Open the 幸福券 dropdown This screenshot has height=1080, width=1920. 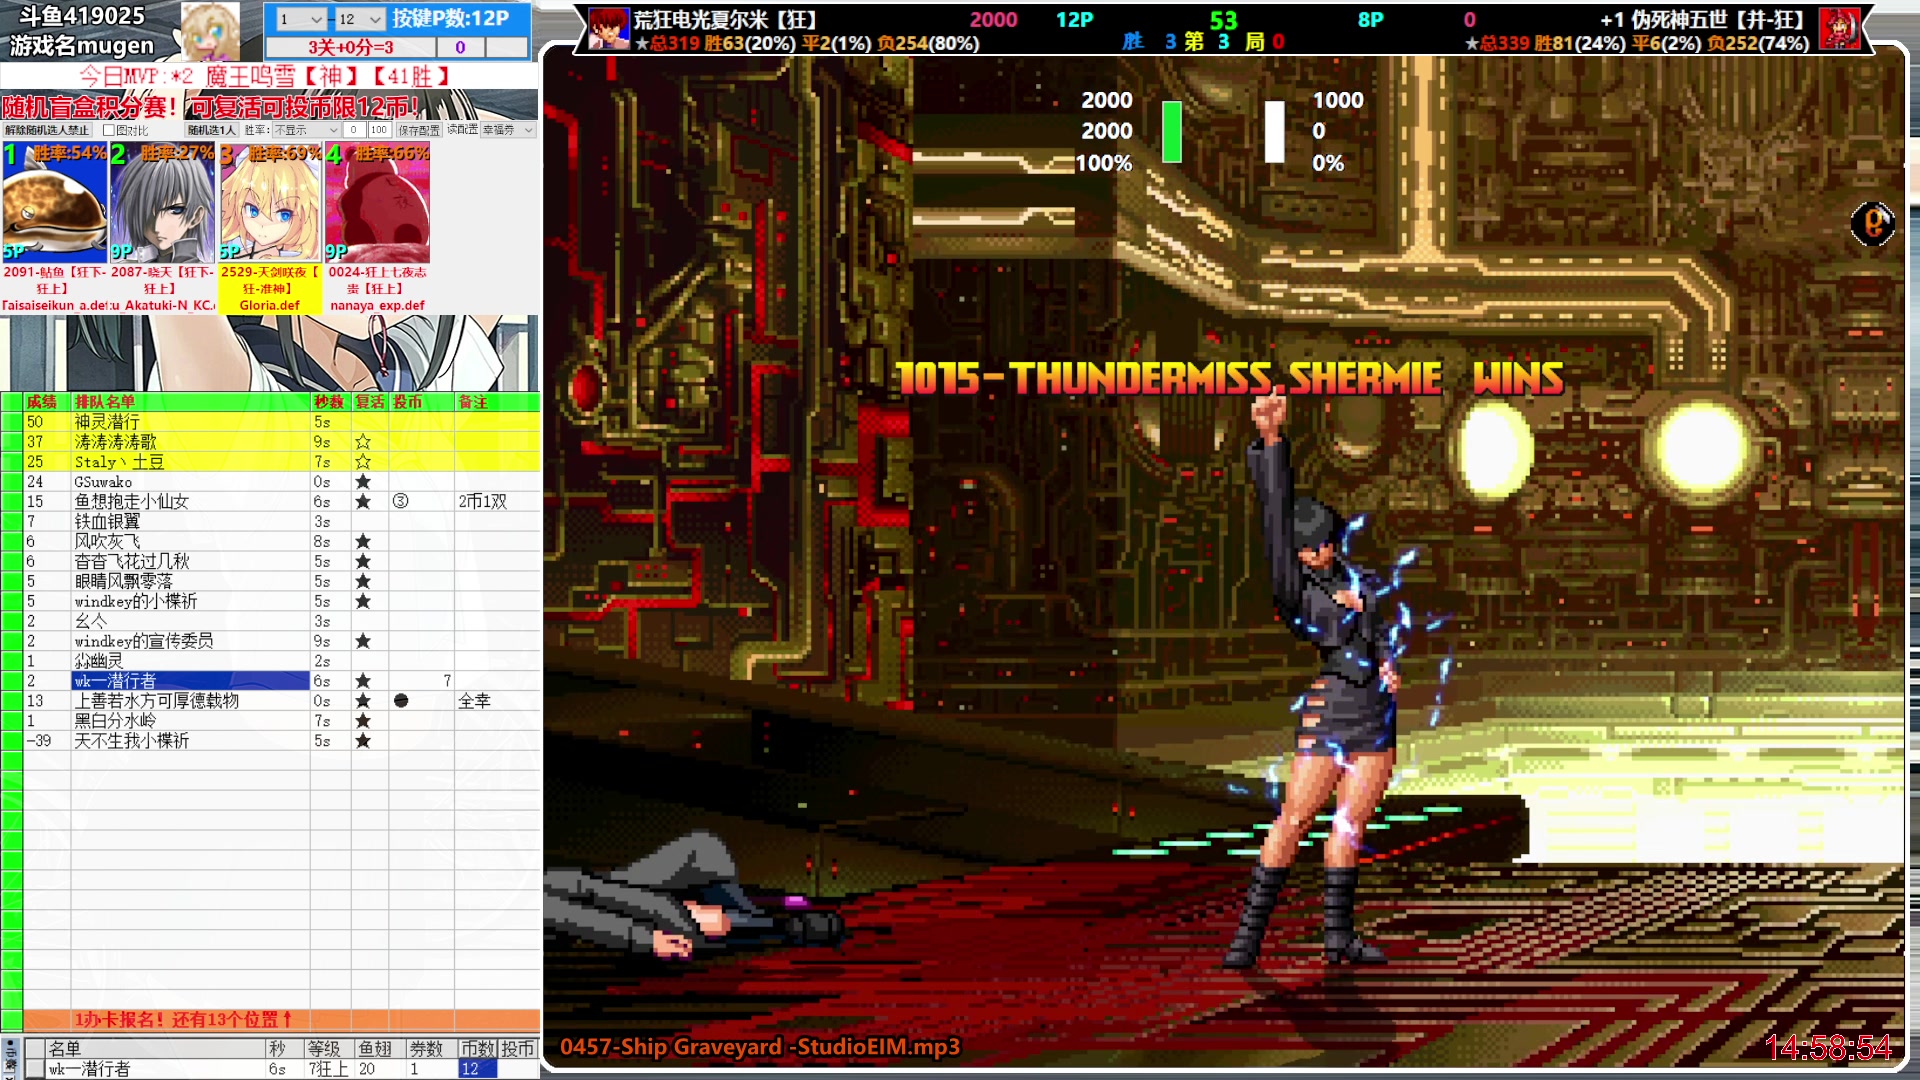tap(508, 130)
